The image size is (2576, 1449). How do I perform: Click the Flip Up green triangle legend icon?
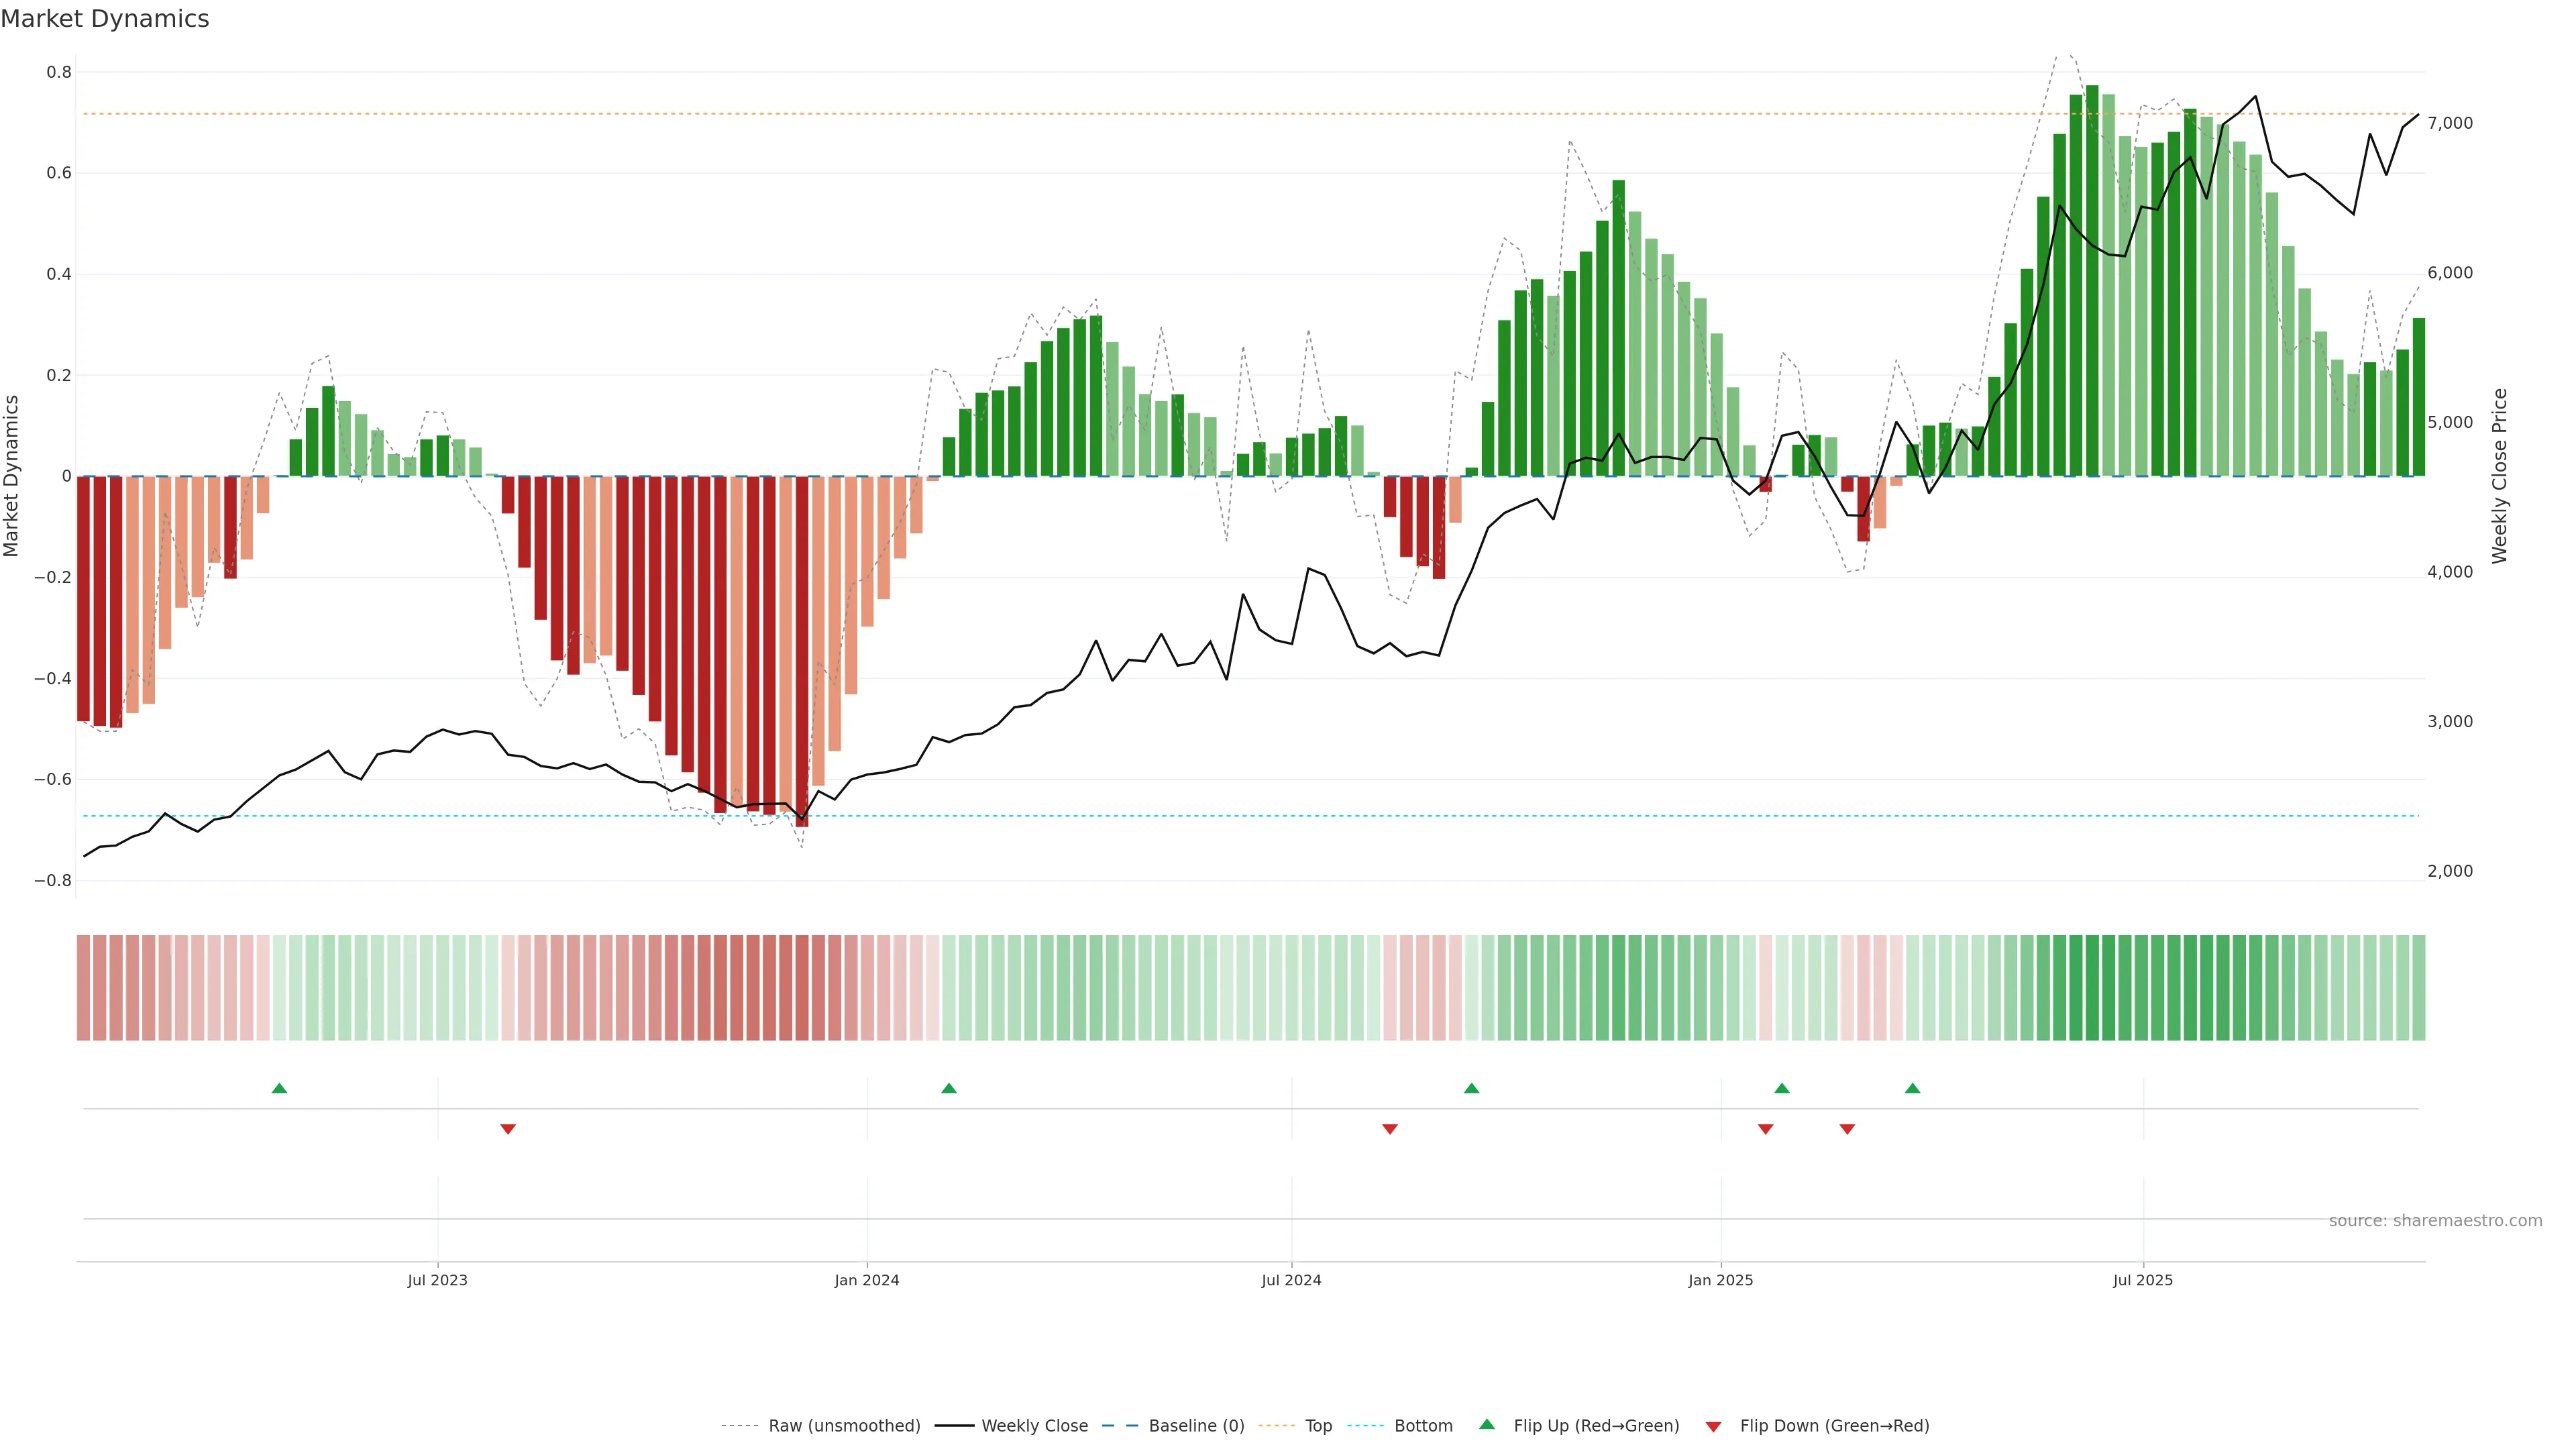tap(1487, 1424)
